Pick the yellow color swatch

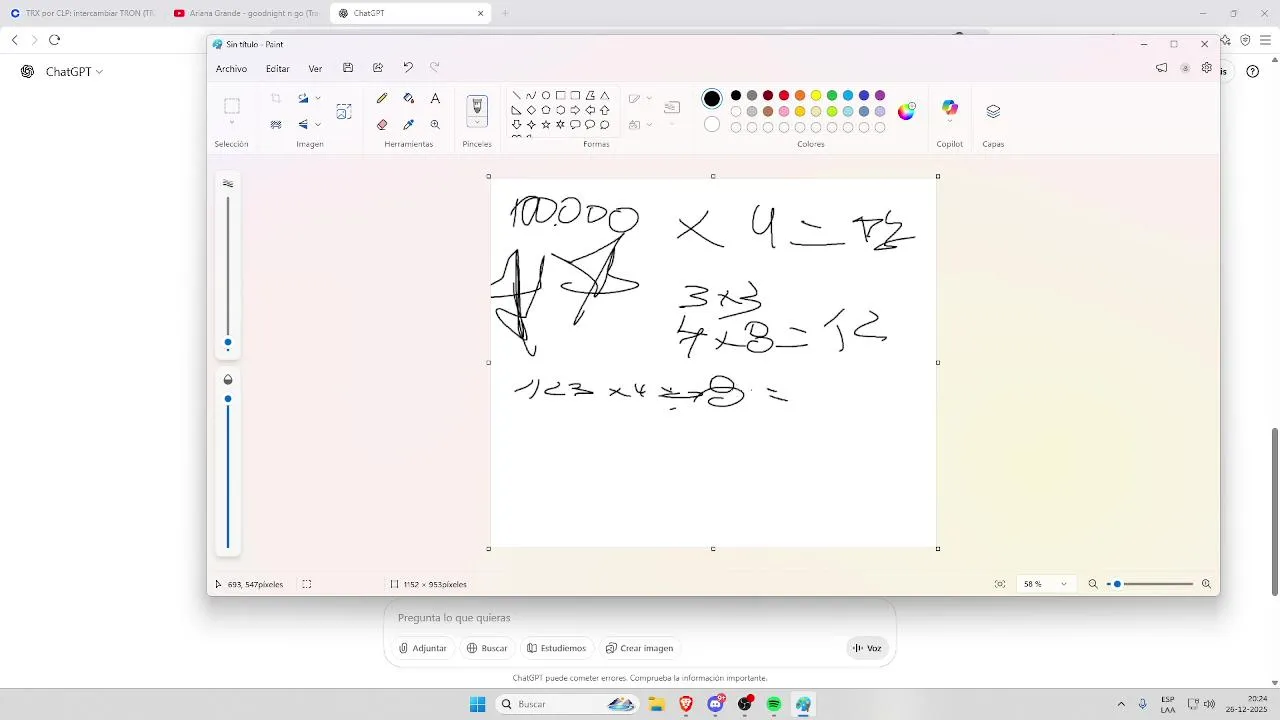click(x=816, y=96)
